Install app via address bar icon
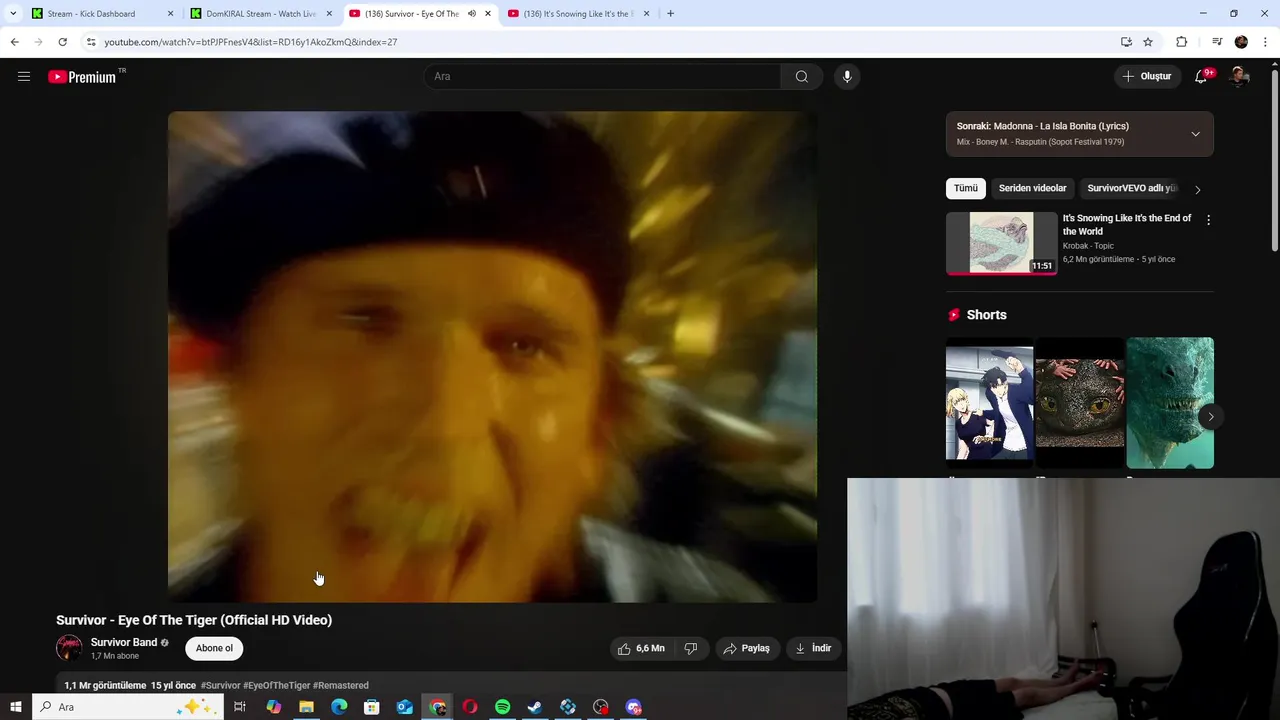Screen dimensions: 1280x720 tap(1126, 42)
